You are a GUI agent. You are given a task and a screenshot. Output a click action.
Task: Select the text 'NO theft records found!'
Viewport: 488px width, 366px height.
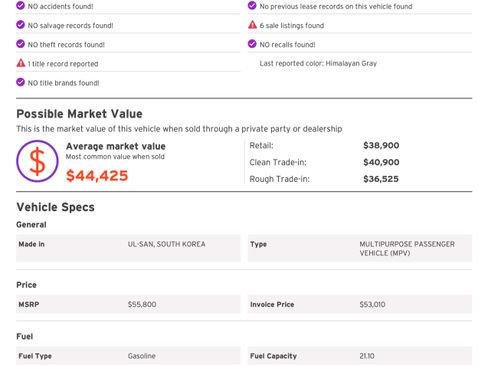[66, 45]
